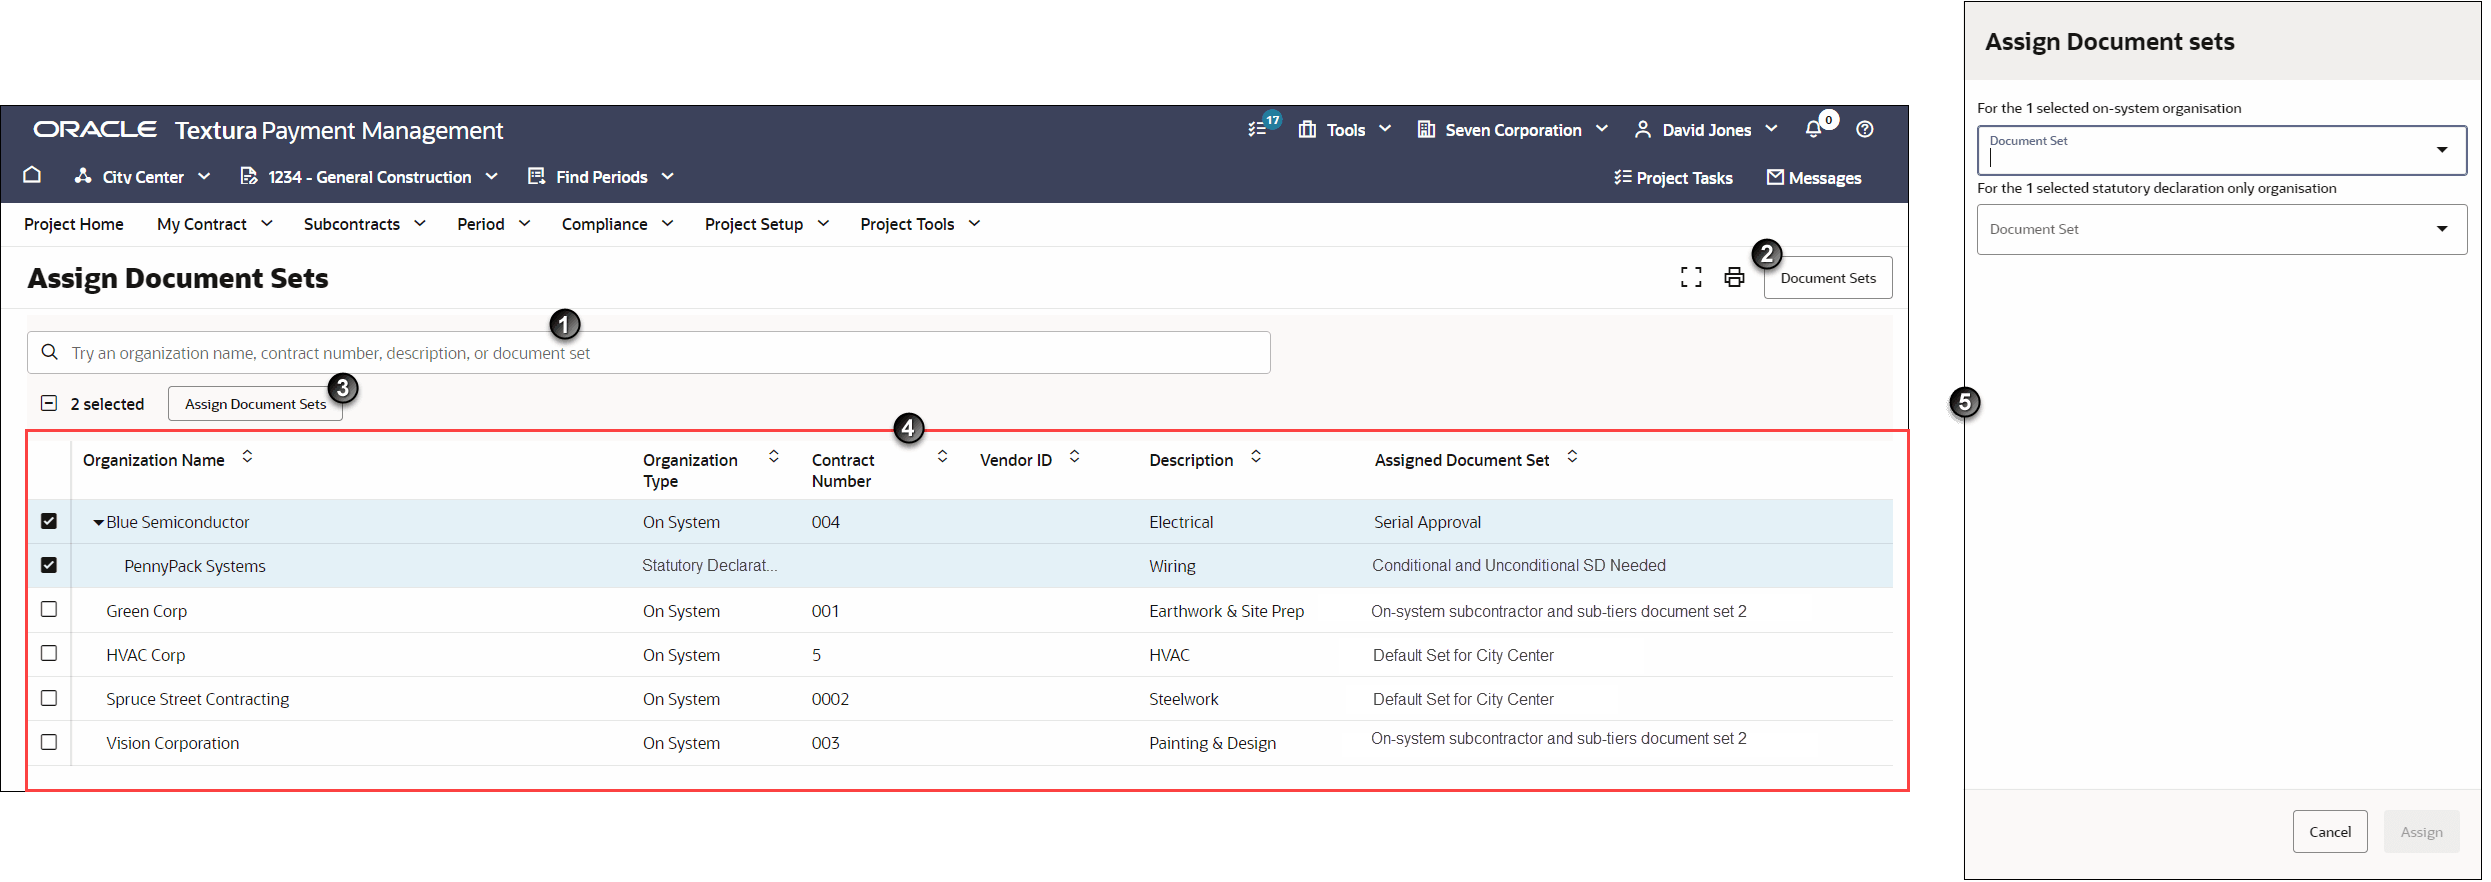Open Messages in header

tap(1814, 177)
